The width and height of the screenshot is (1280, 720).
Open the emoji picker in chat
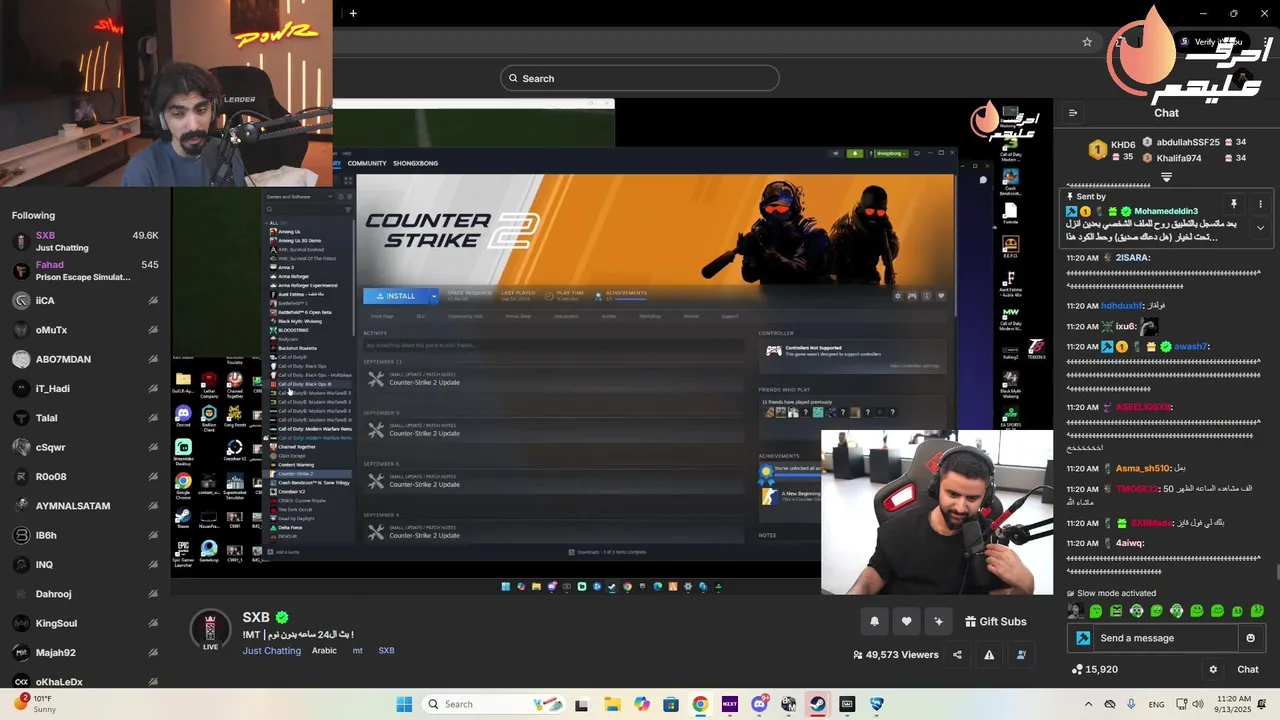[1250, 638]
